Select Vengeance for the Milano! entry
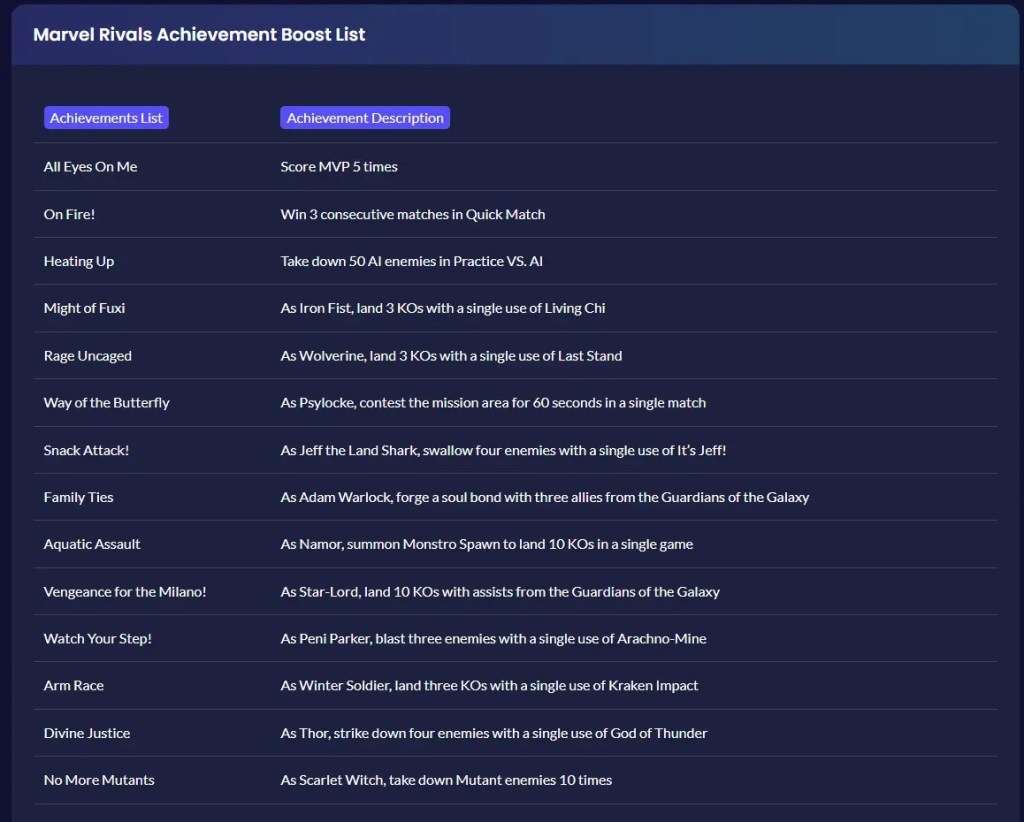Screen dimensions: 1024x822 click(x=124, y=591)
